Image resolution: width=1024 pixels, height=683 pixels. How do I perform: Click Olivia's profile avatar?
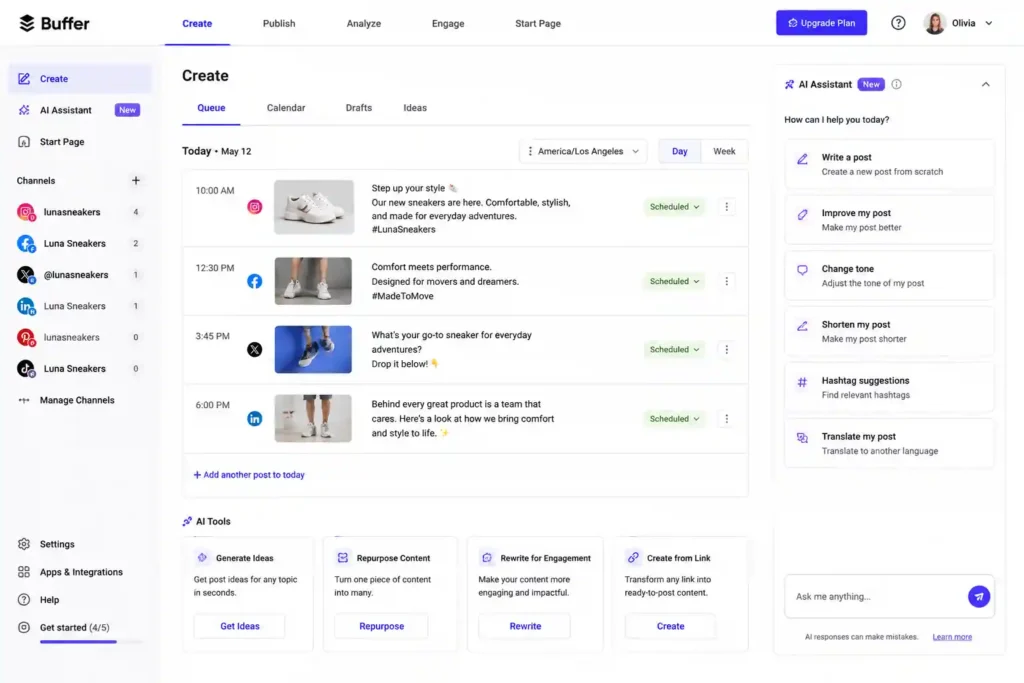tap(935, 23)
